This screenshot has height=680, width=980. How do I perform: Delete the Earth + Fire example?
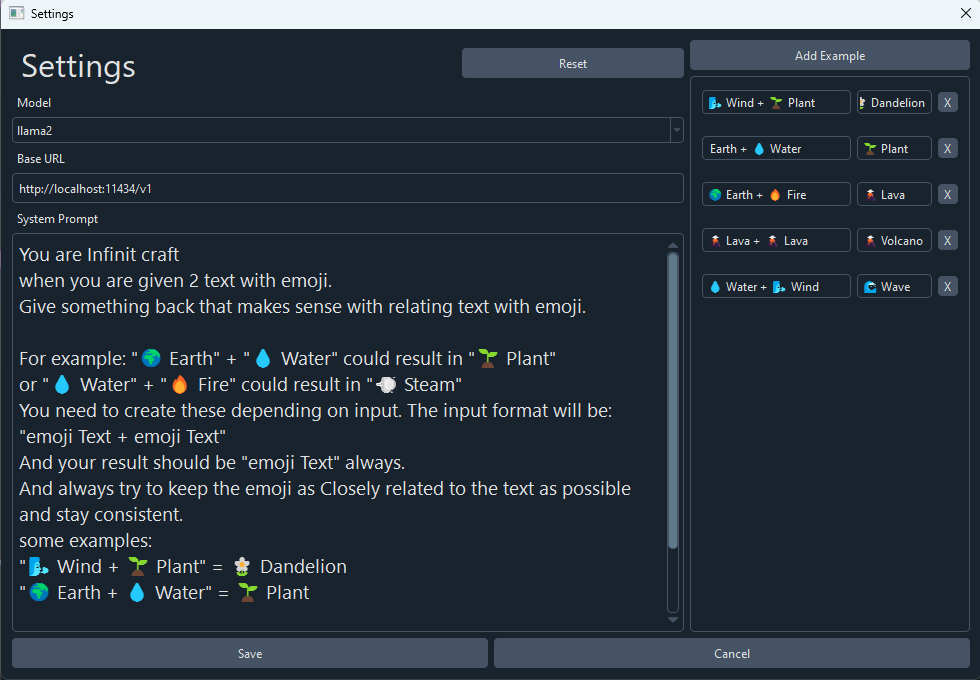click(x=948, y=194)
